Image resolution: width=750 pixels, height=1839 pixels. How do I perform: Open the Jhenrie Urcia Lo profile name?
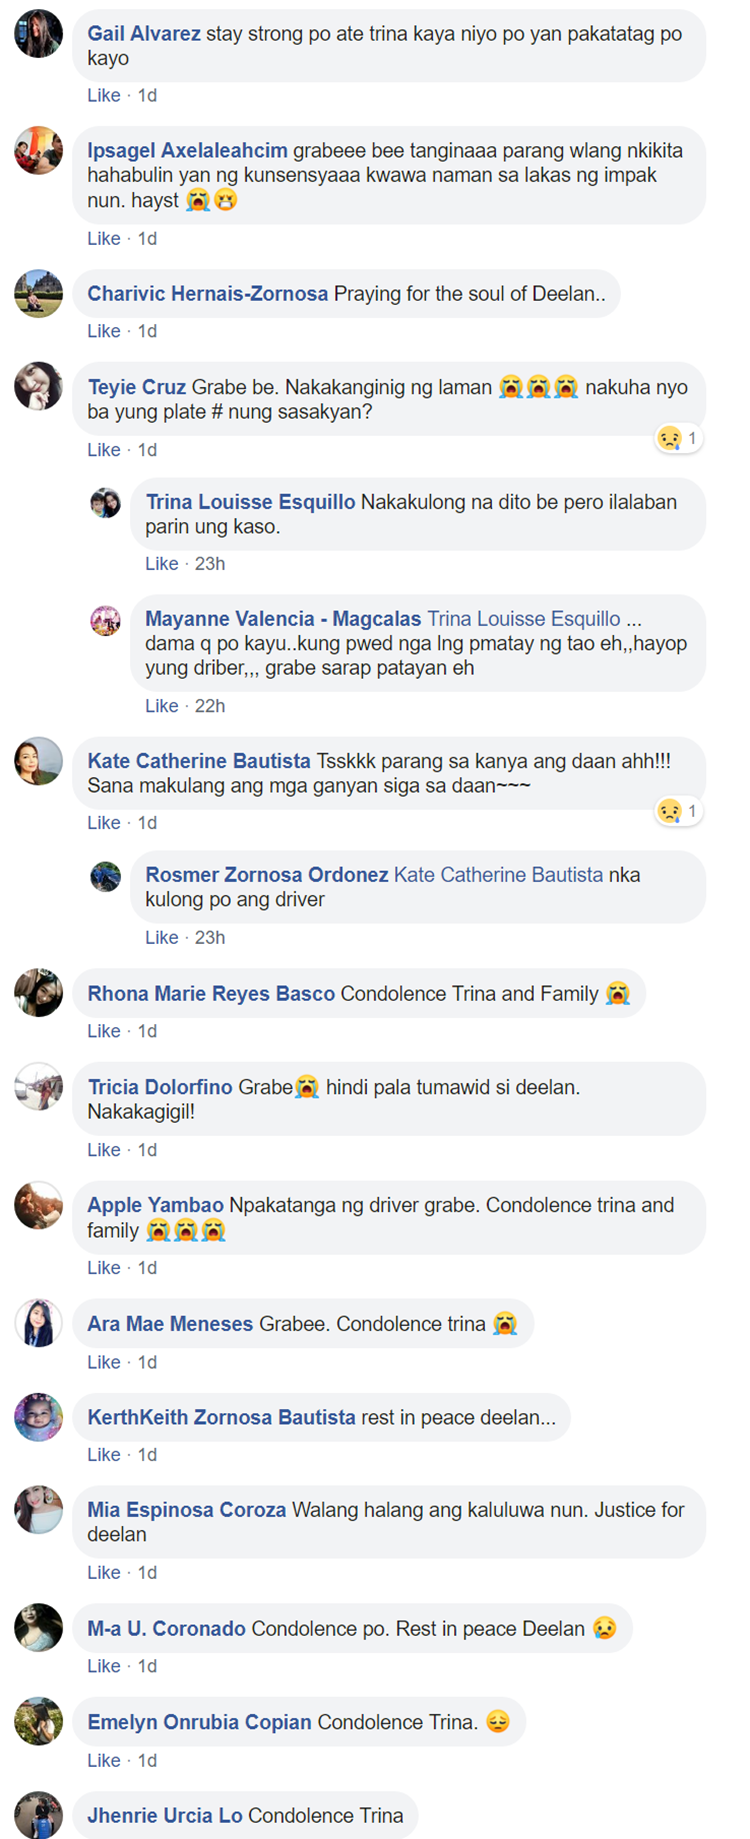coord(165,1816)
